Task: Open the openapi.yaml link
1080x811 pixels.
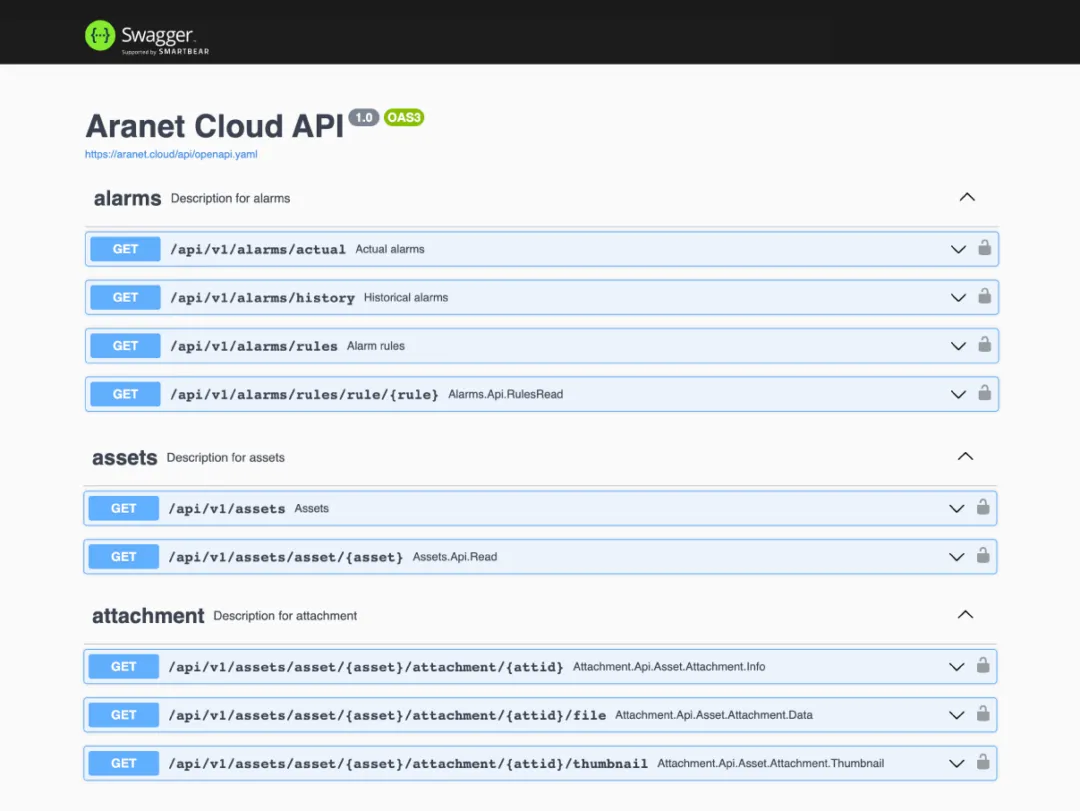Action: [x=171, y=154]
